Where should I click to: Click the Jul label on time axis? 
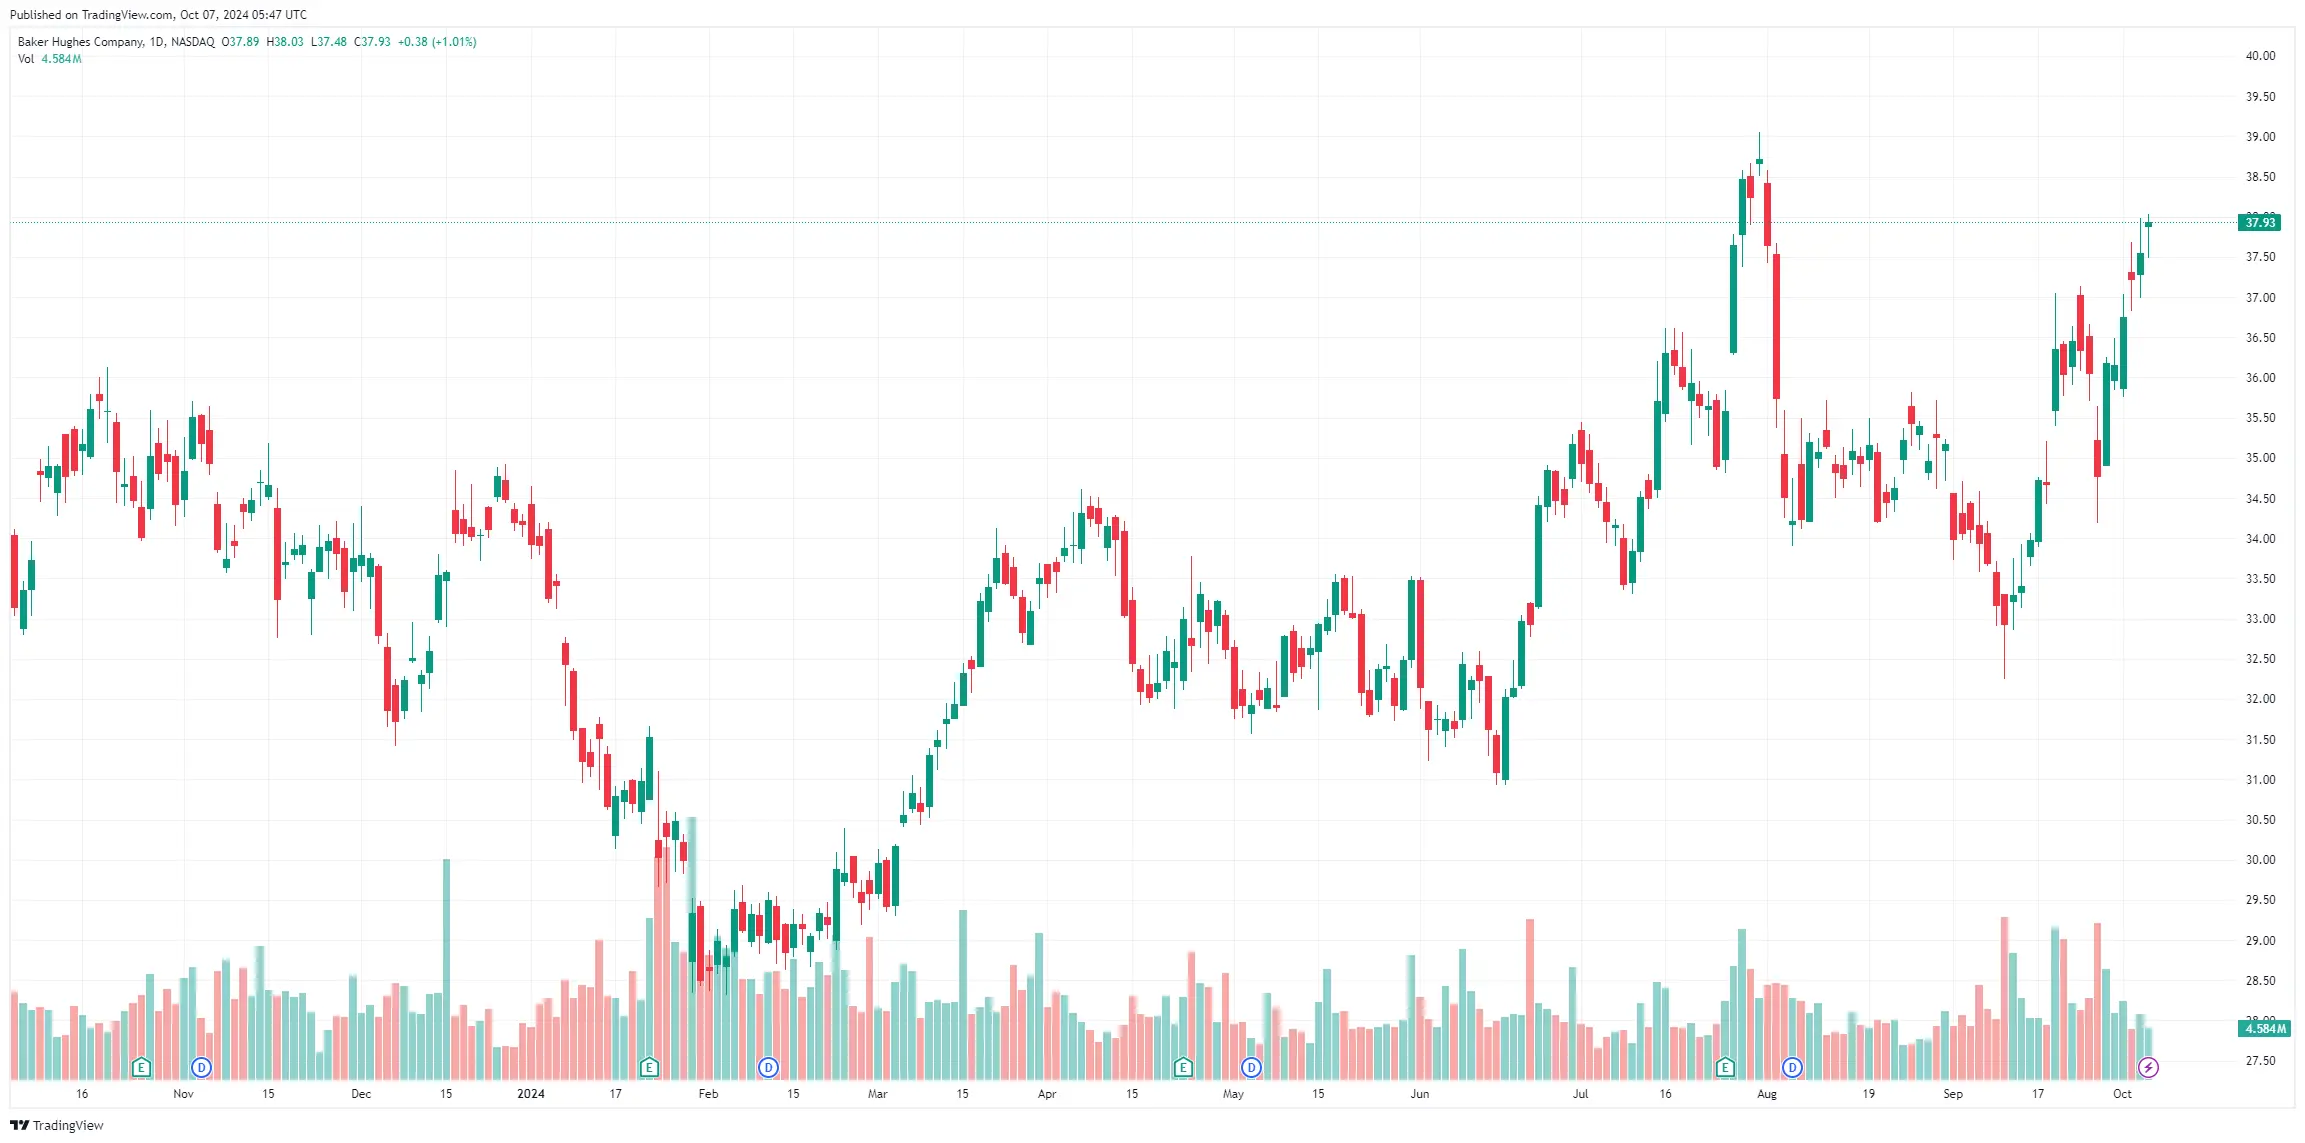1580,1094
